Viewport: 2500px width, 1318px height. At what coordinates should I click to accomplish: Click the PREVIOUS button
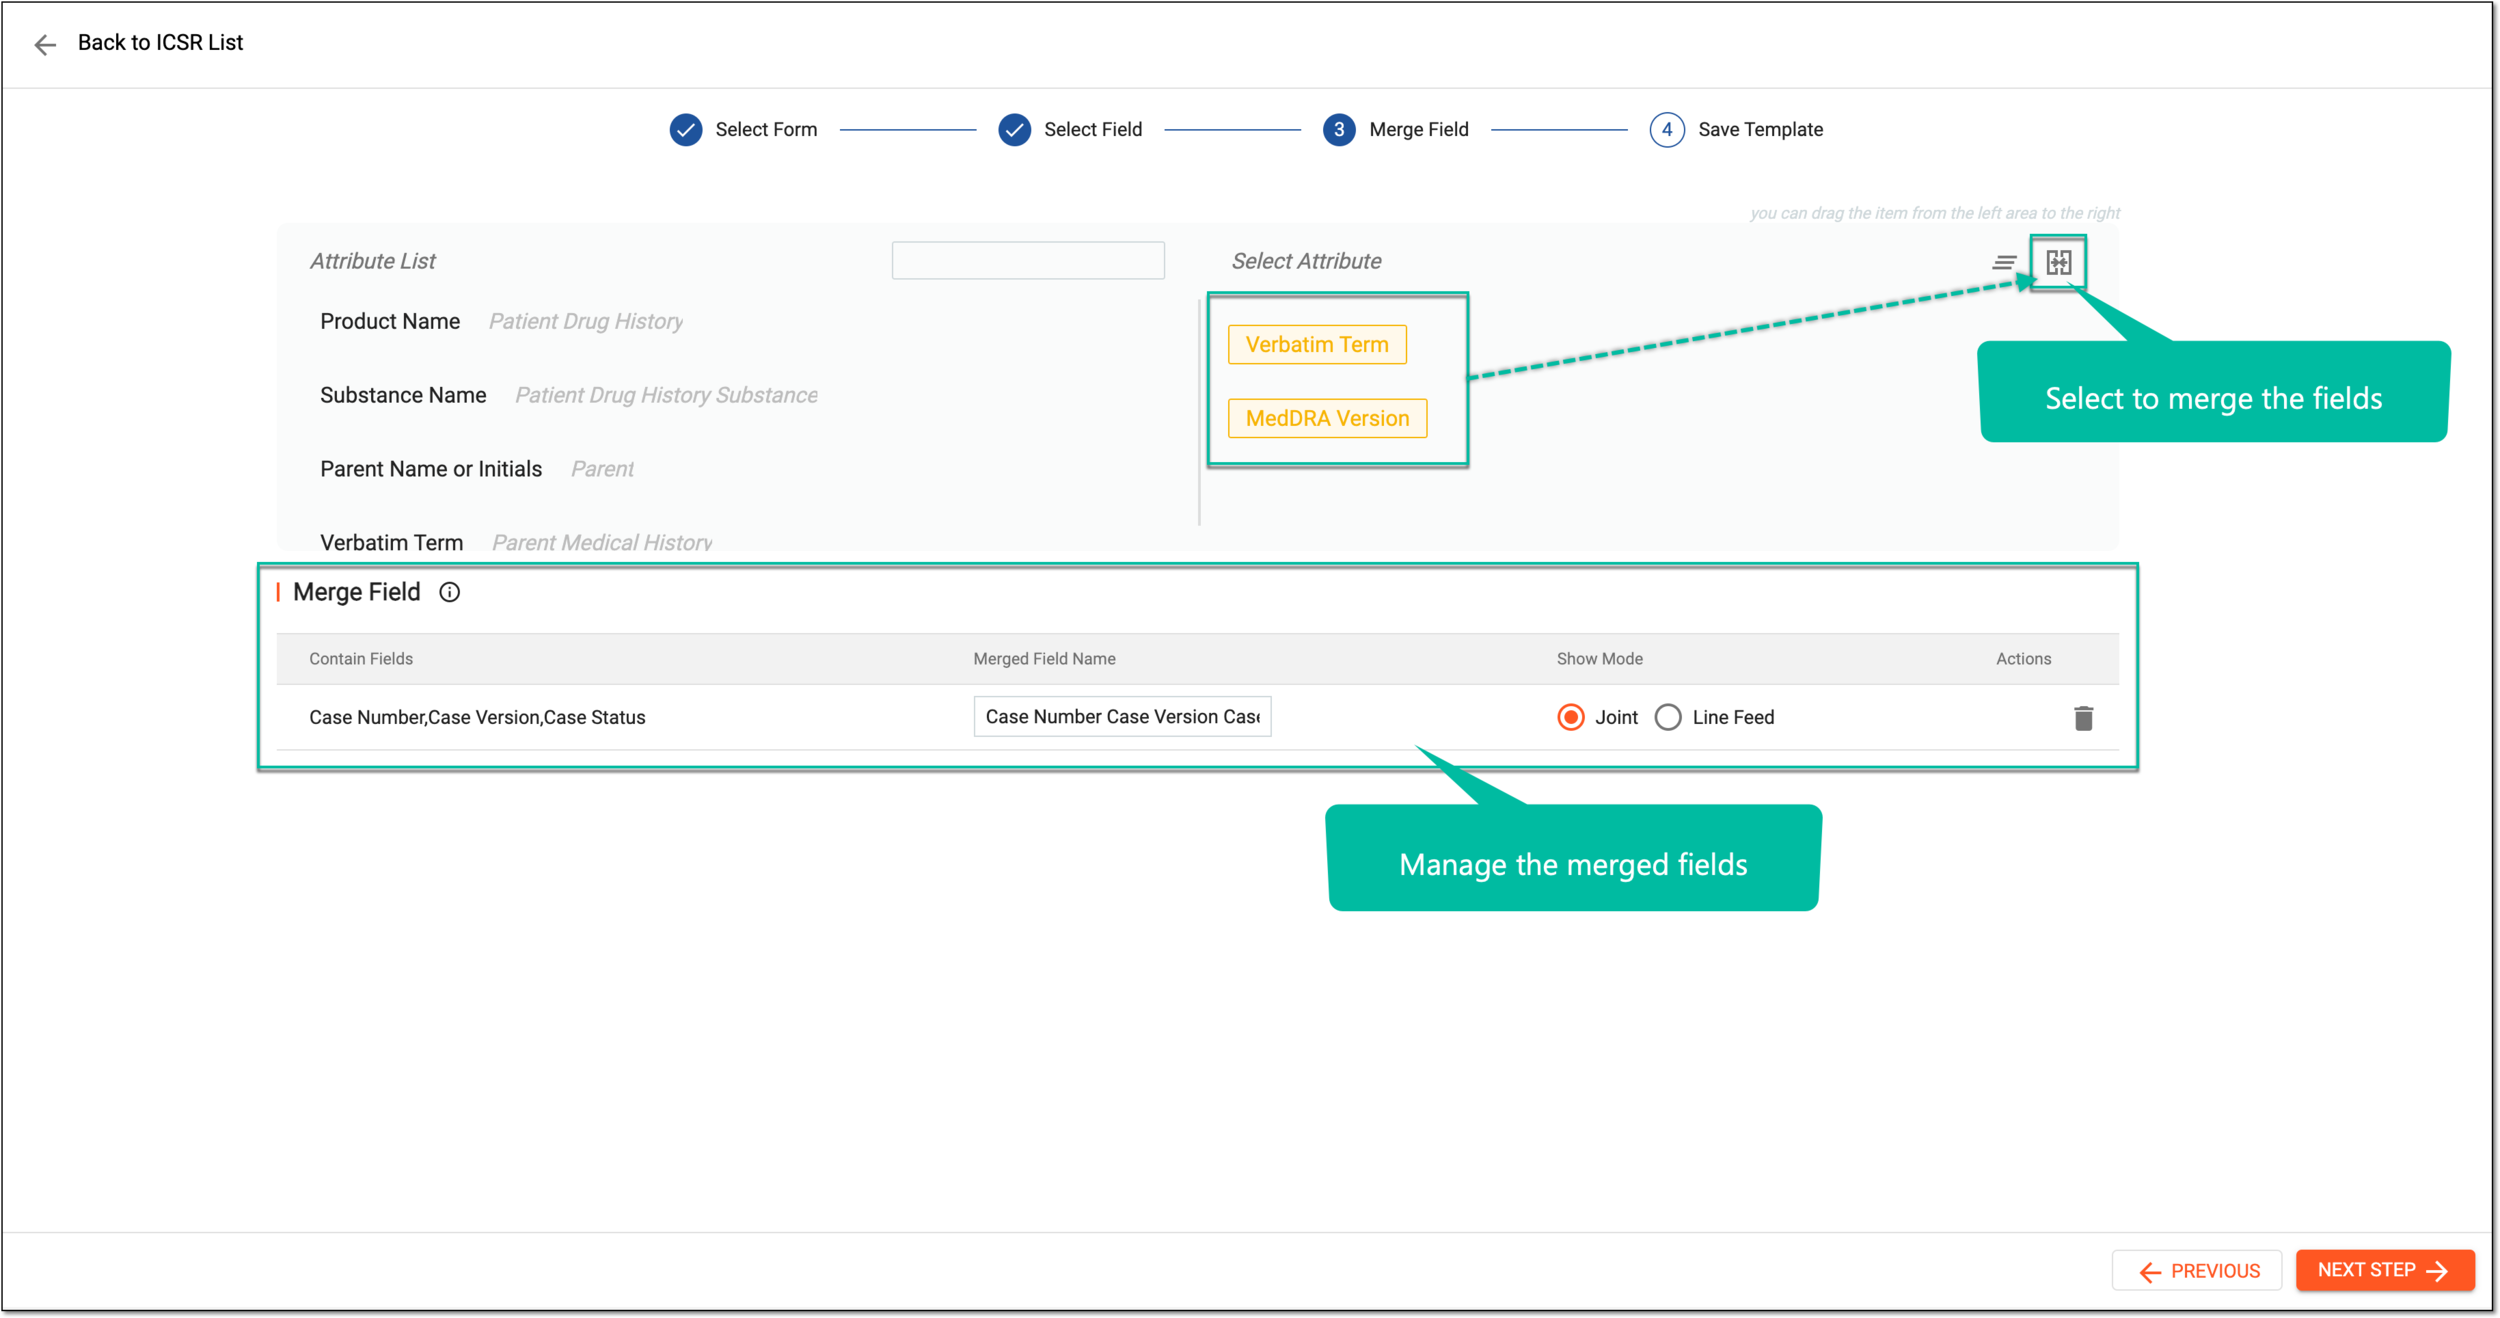point(2197,1270)
